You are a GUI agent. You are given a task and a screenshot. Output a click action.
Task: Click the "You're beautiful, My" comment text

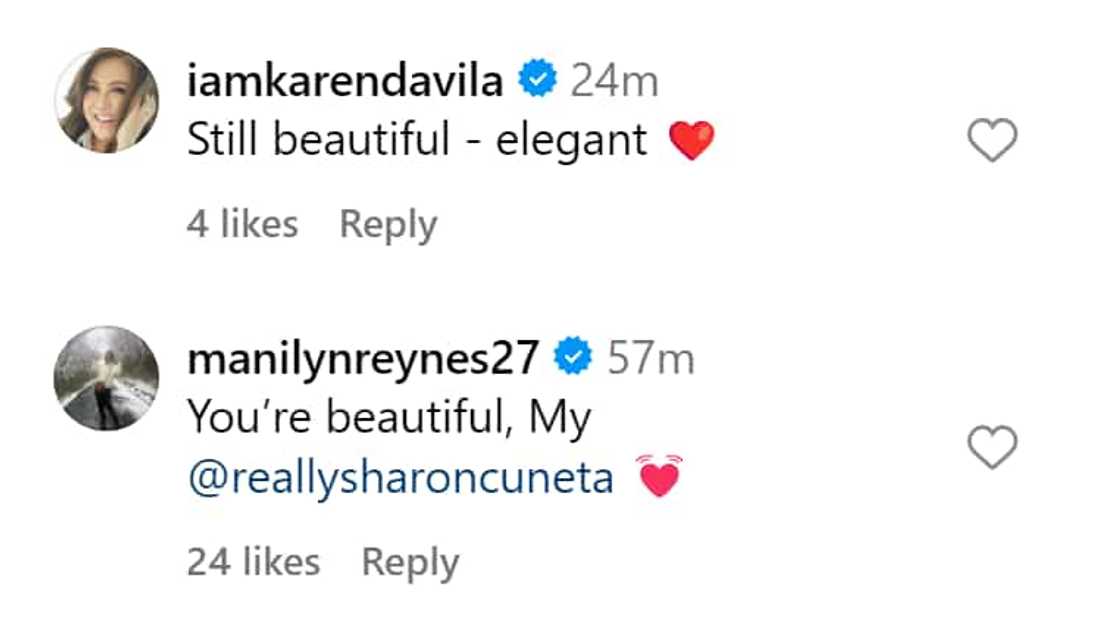click(389, 418)
